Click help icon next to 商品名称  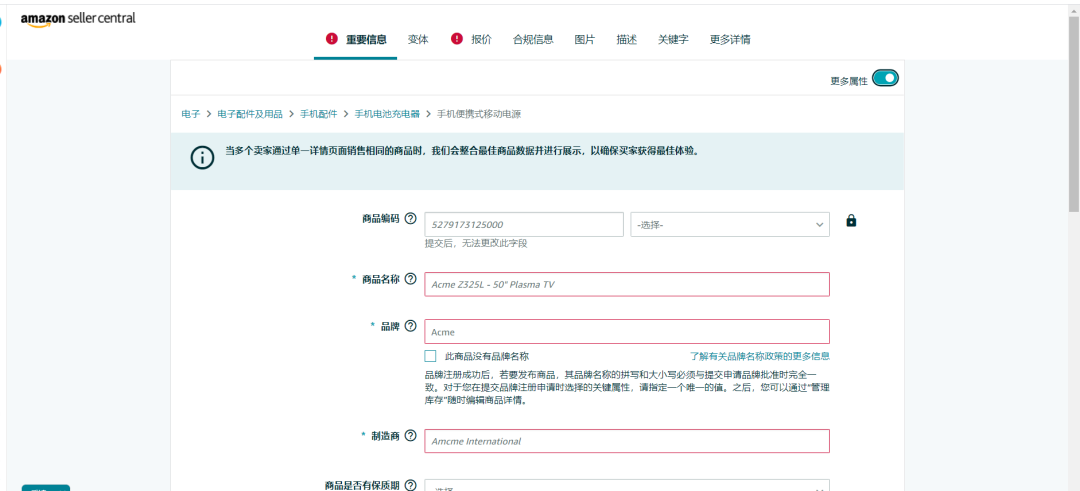click(x=411, y=279)
